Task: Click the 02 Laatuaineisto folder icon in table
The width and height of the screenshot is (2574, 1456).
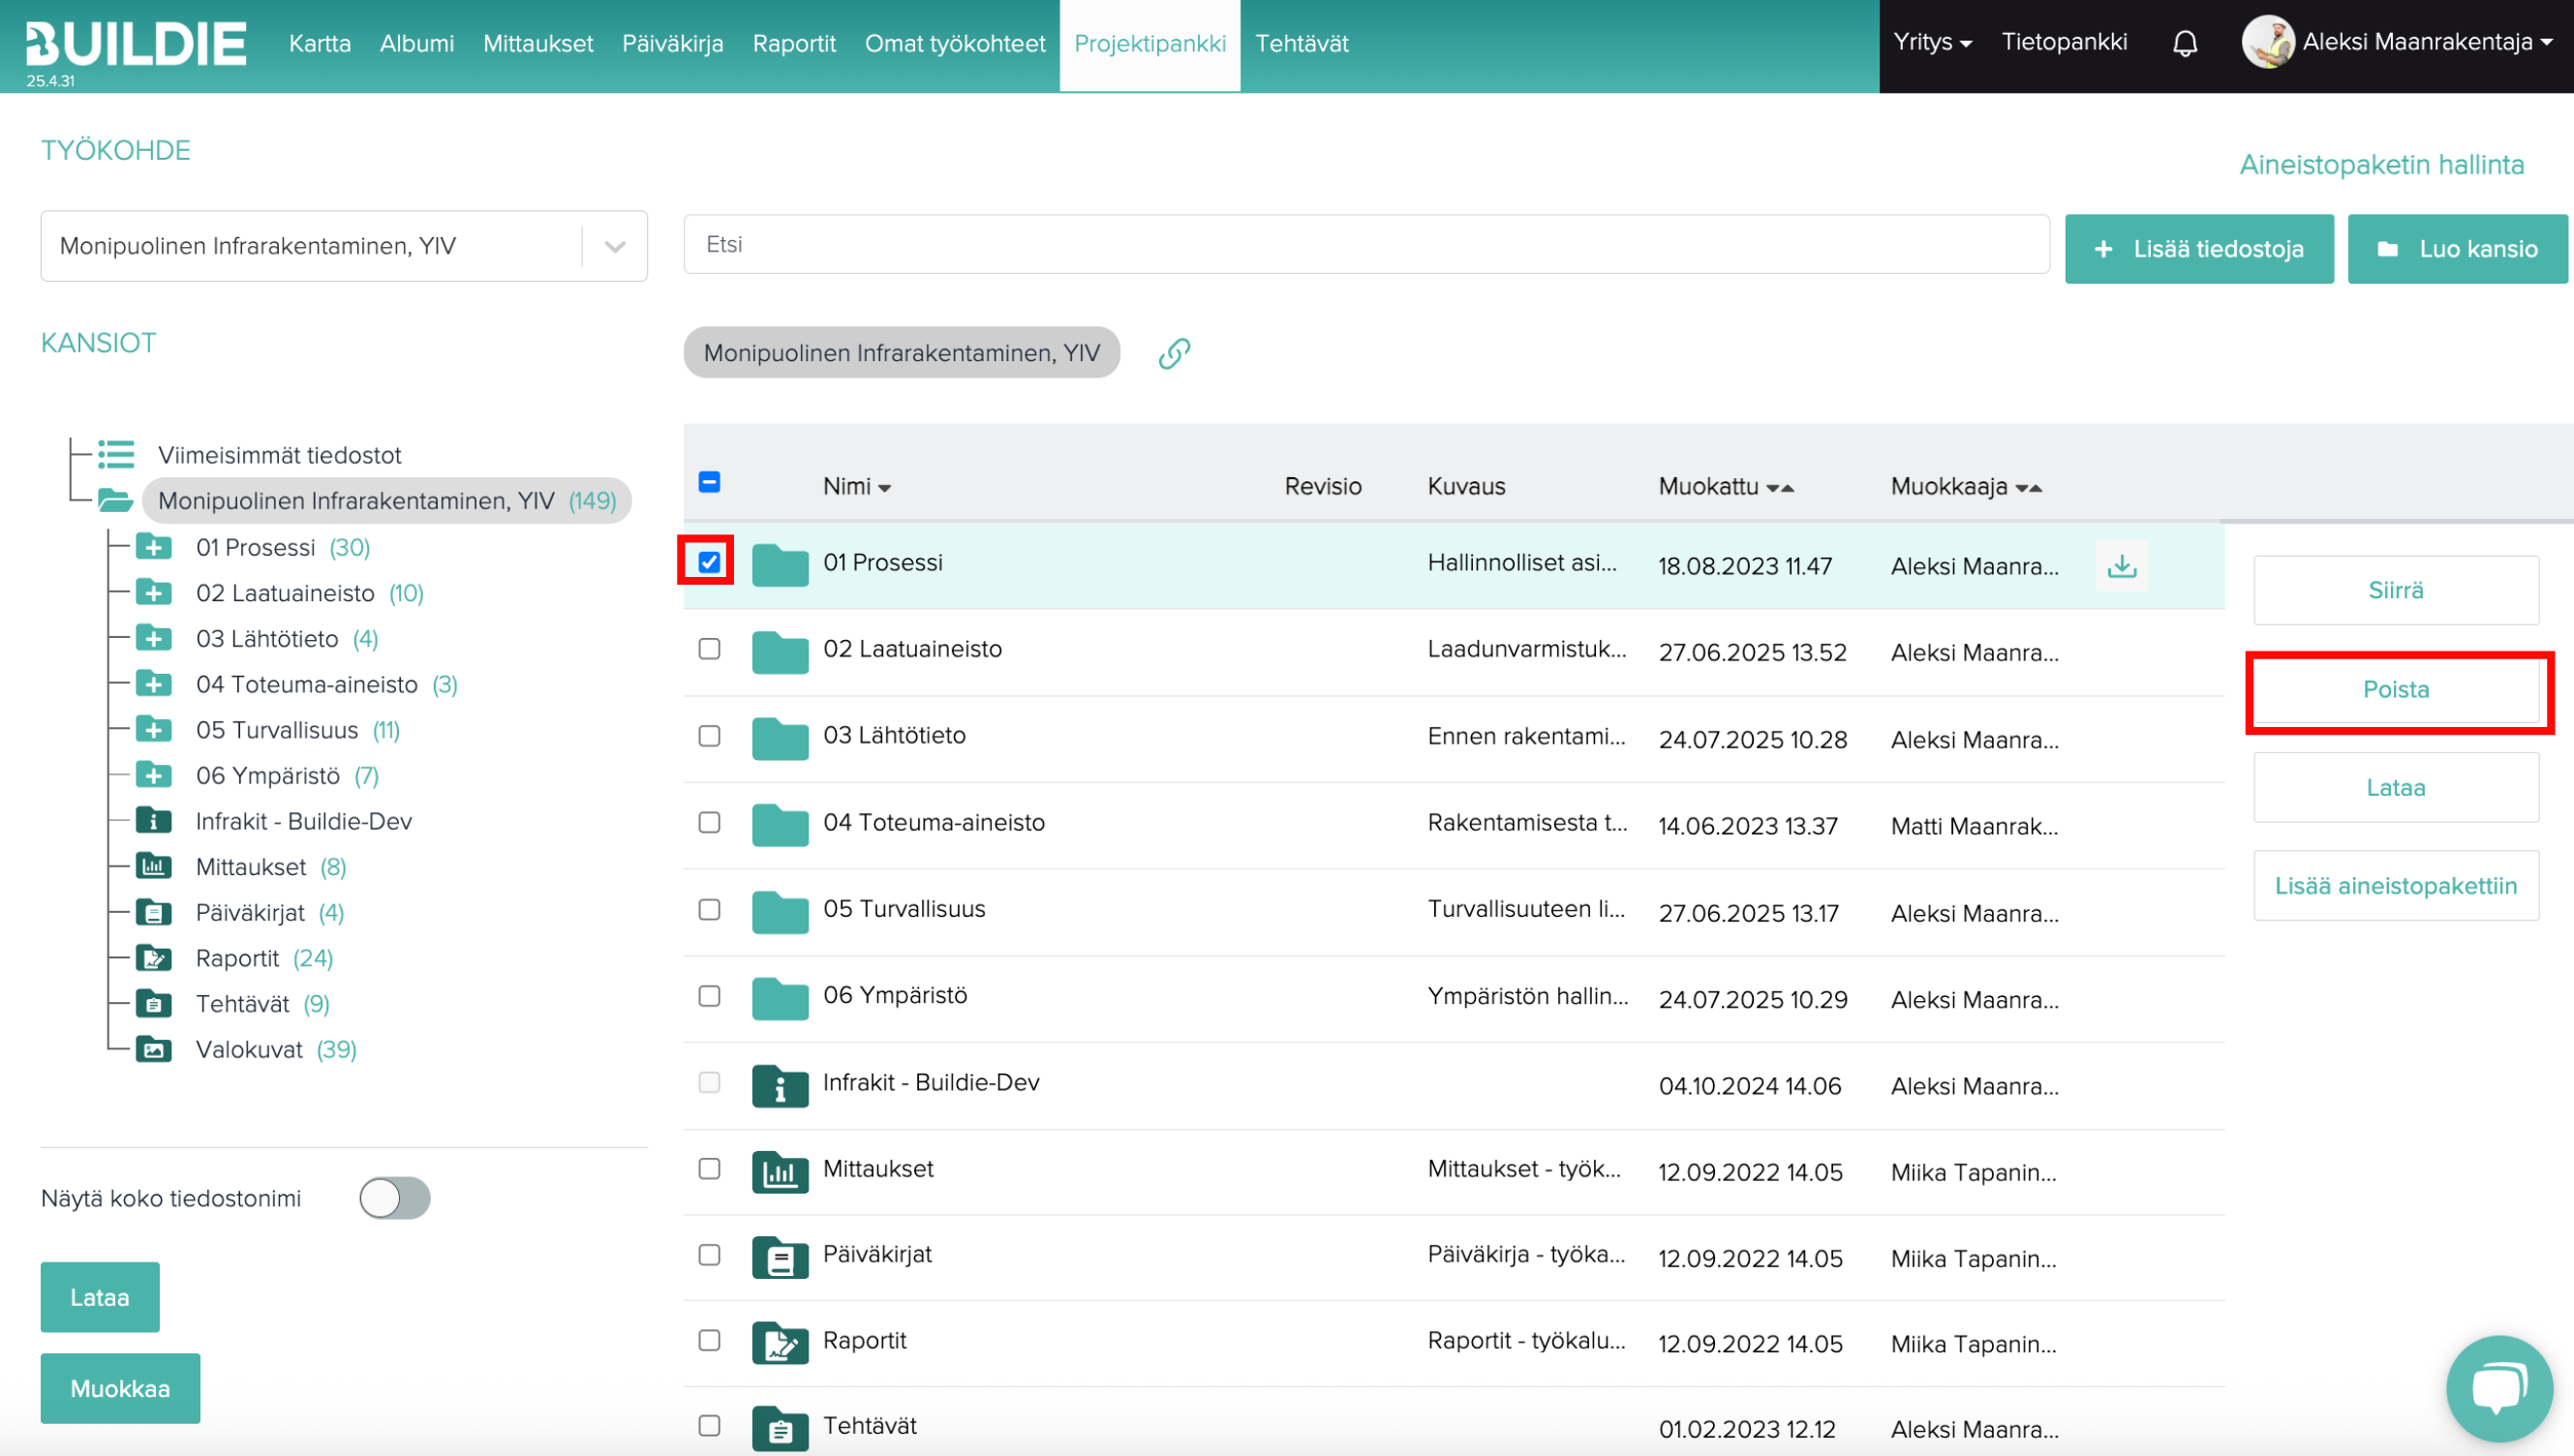Action: [780, 652]
